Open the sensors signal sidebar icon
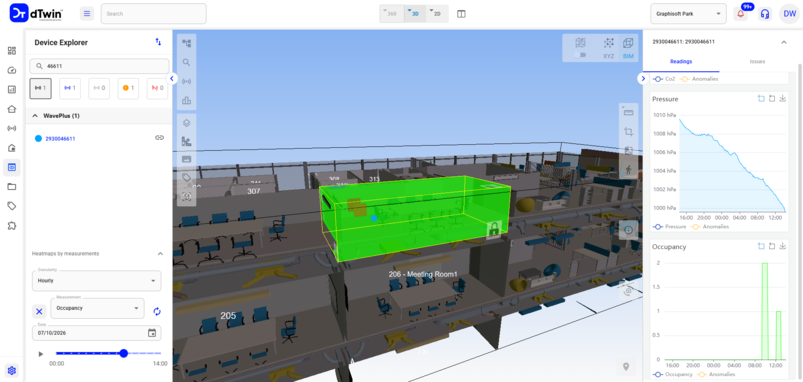This screenshot has width=803, height=382. (12, 128)
